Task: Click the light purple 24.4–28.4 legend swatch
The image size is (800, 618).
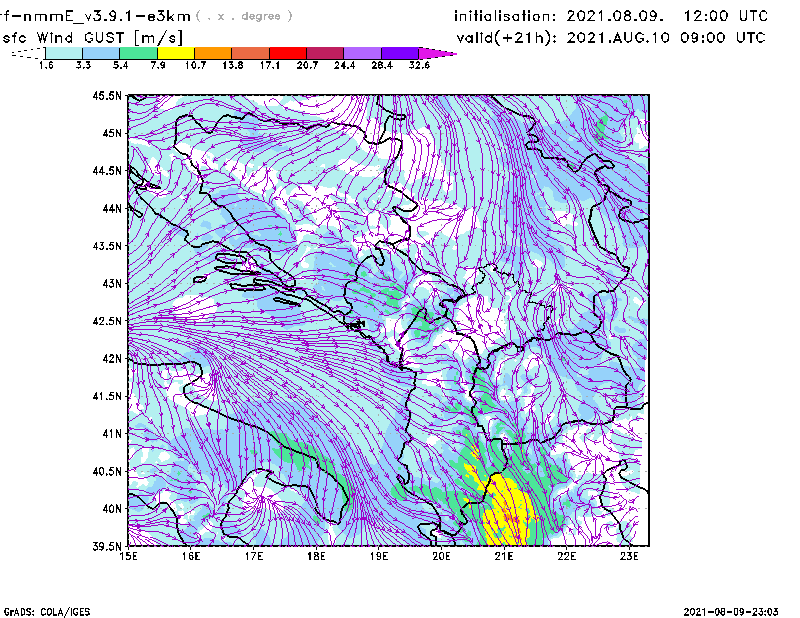Action: tap(362, 53)
